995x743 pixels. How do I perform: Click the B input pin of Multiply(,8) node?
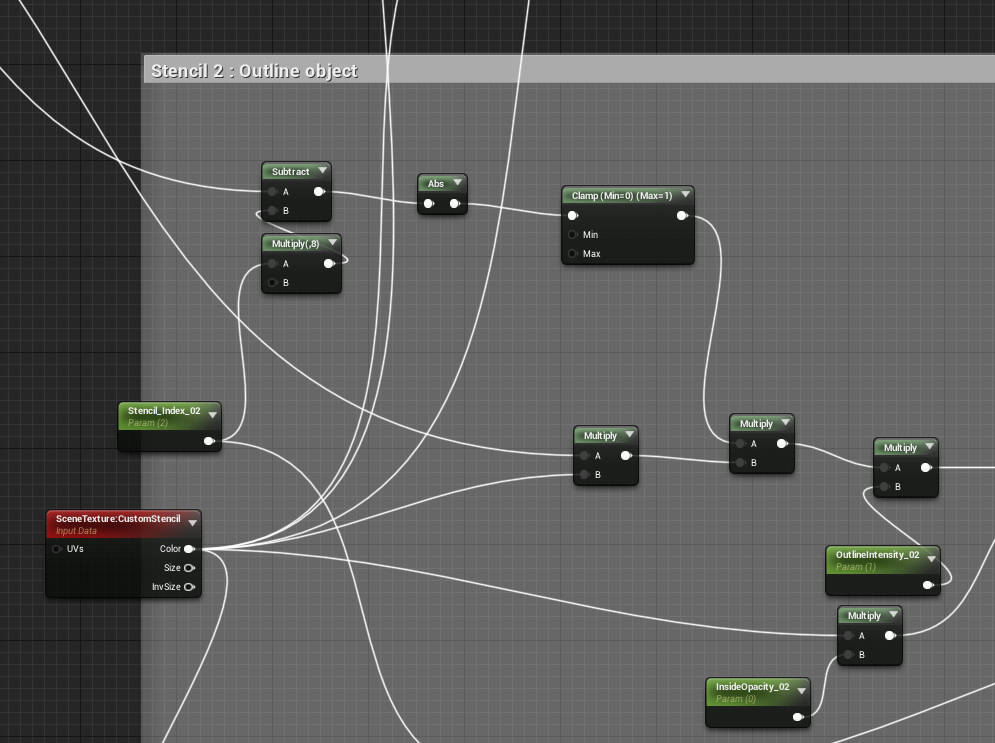tap(271, 282)
